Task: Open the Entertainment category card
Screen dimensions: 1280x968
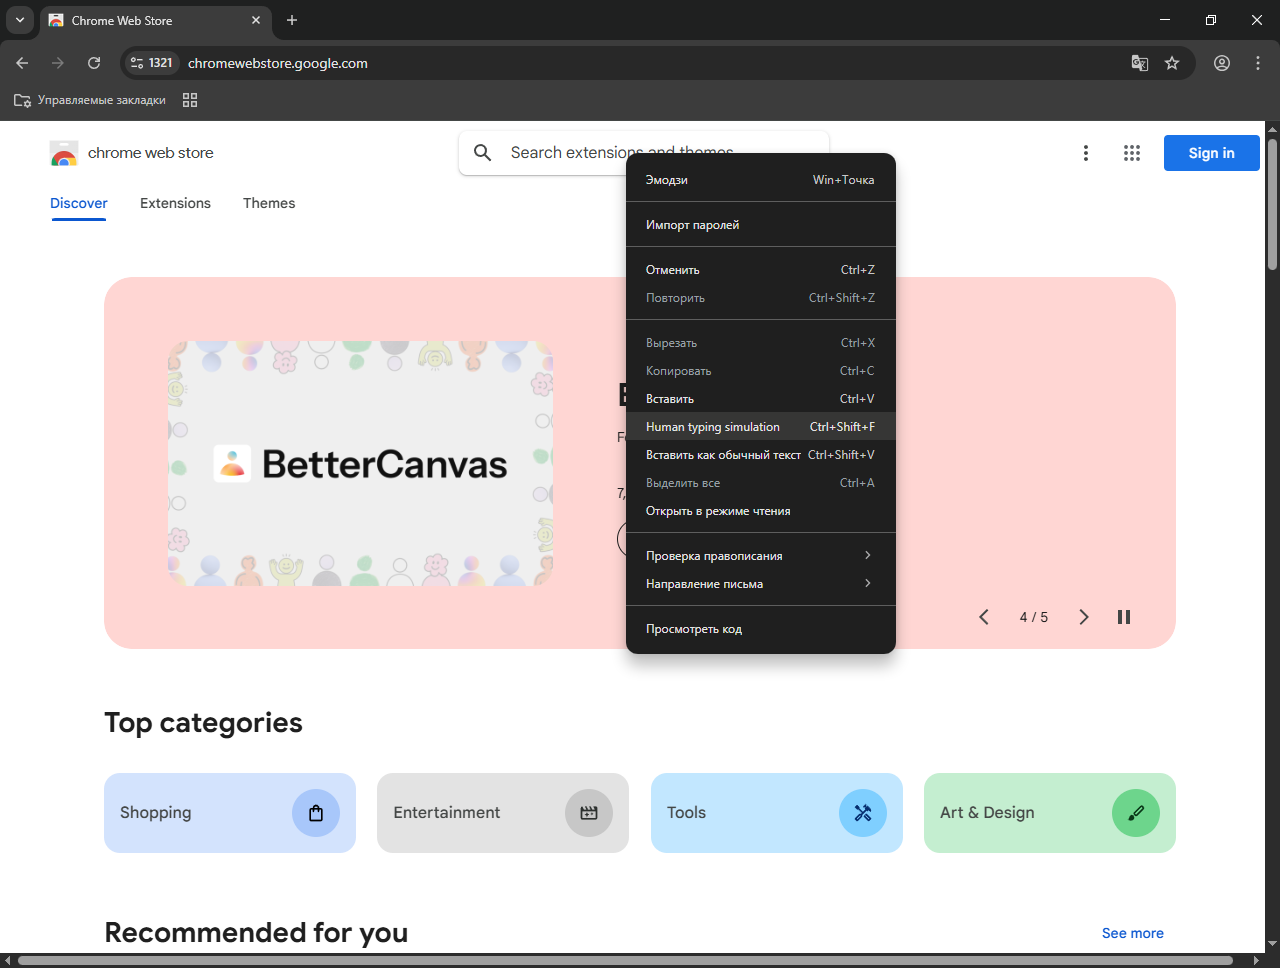Action: pos(503,813)
